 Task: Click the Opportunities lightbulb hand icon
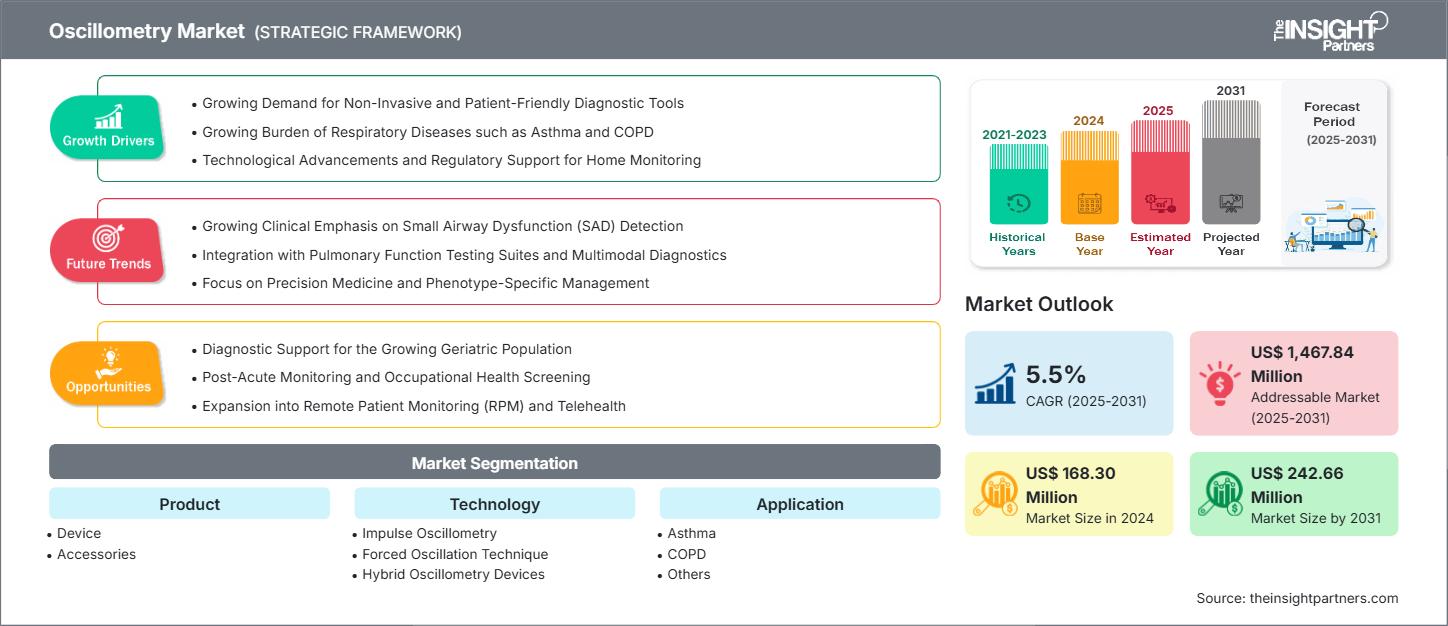(108, 361)
